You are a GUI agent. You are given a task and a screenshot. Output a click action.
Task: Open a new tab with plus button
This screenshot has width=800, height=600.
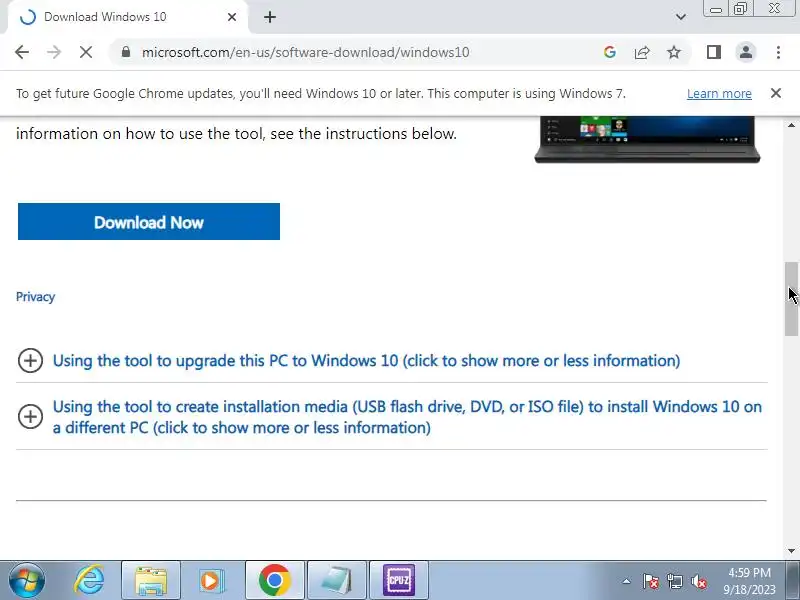click(x=270, y=17)
